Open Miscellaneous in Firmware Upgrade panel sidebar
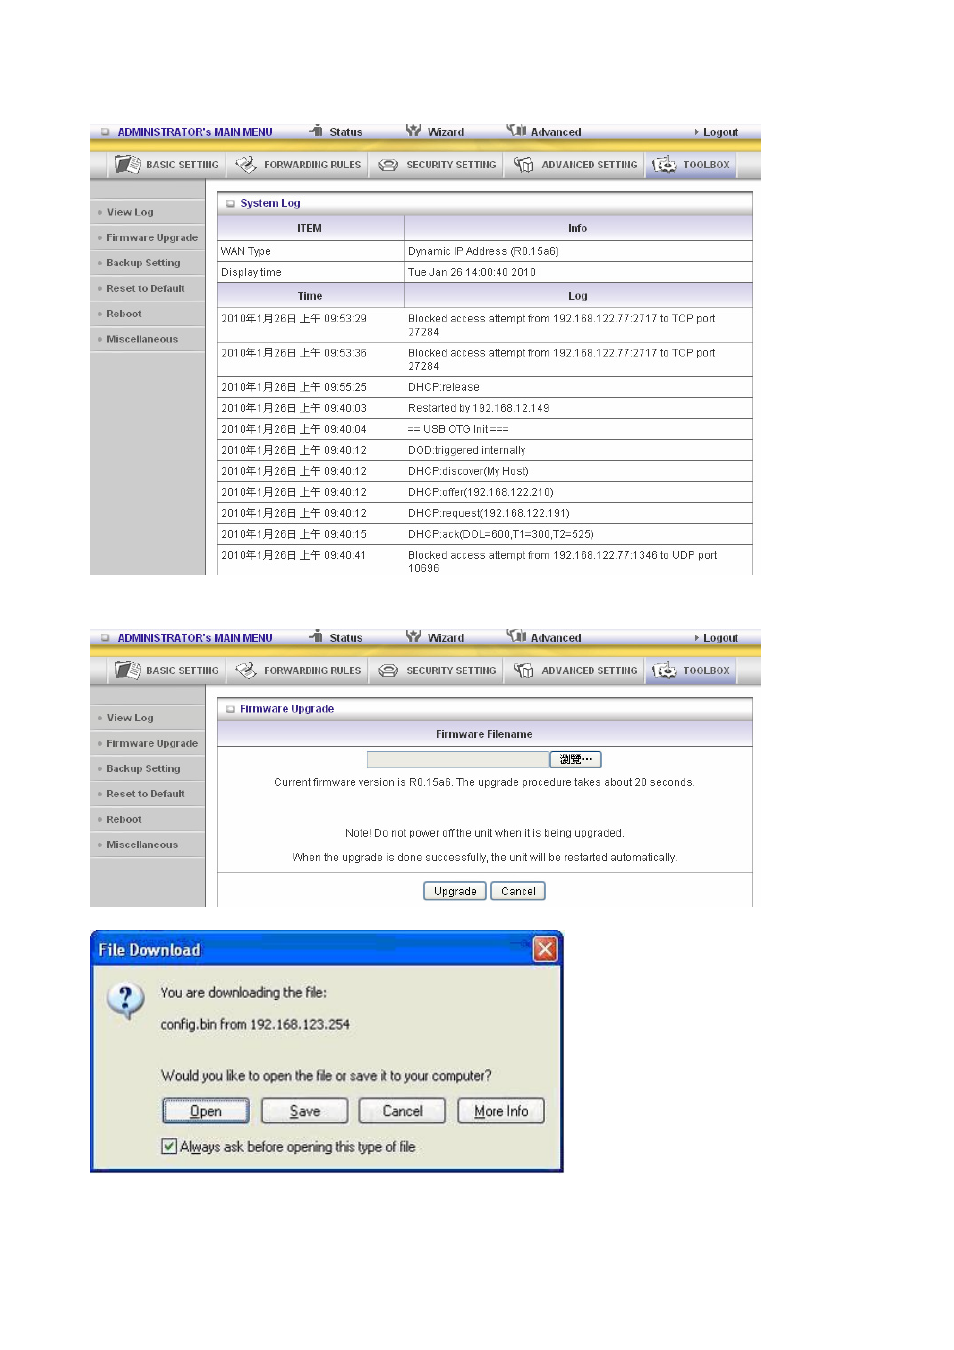954x1350 pixels. coord(142,845)
